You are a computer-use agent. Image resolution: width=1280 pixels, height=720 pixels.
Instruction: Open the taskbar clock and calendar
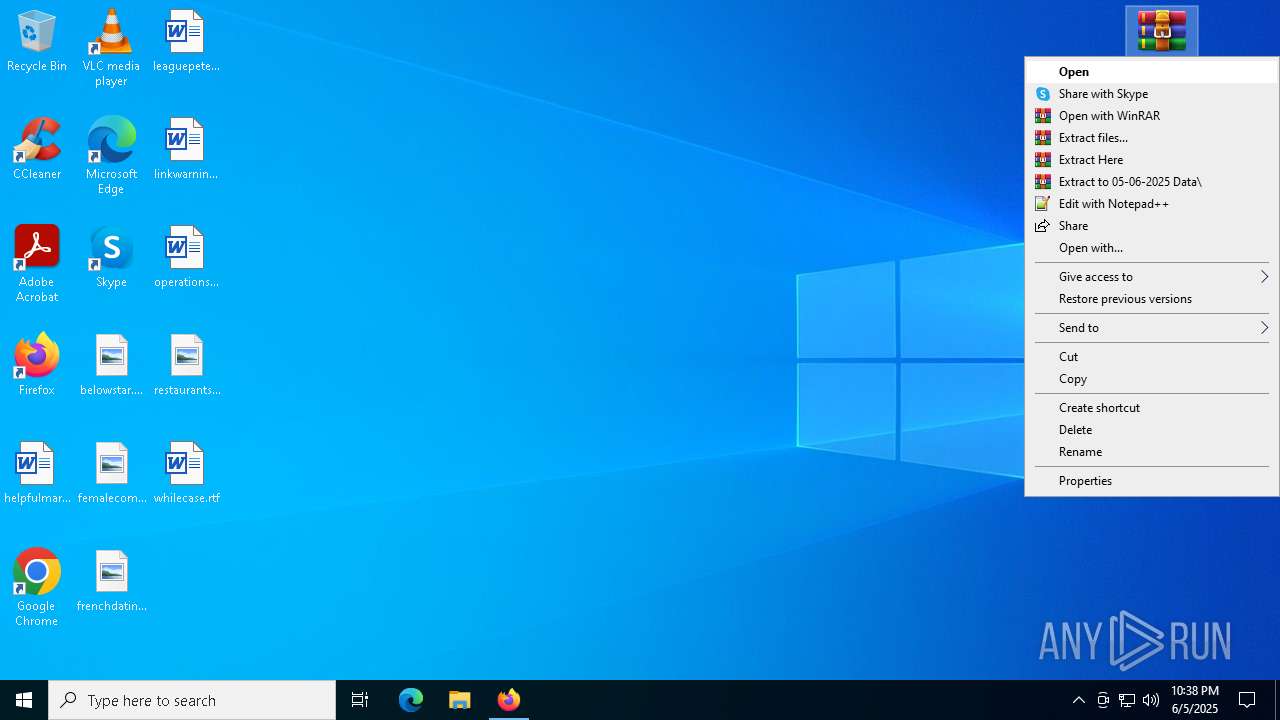(x=1194, y=700)
